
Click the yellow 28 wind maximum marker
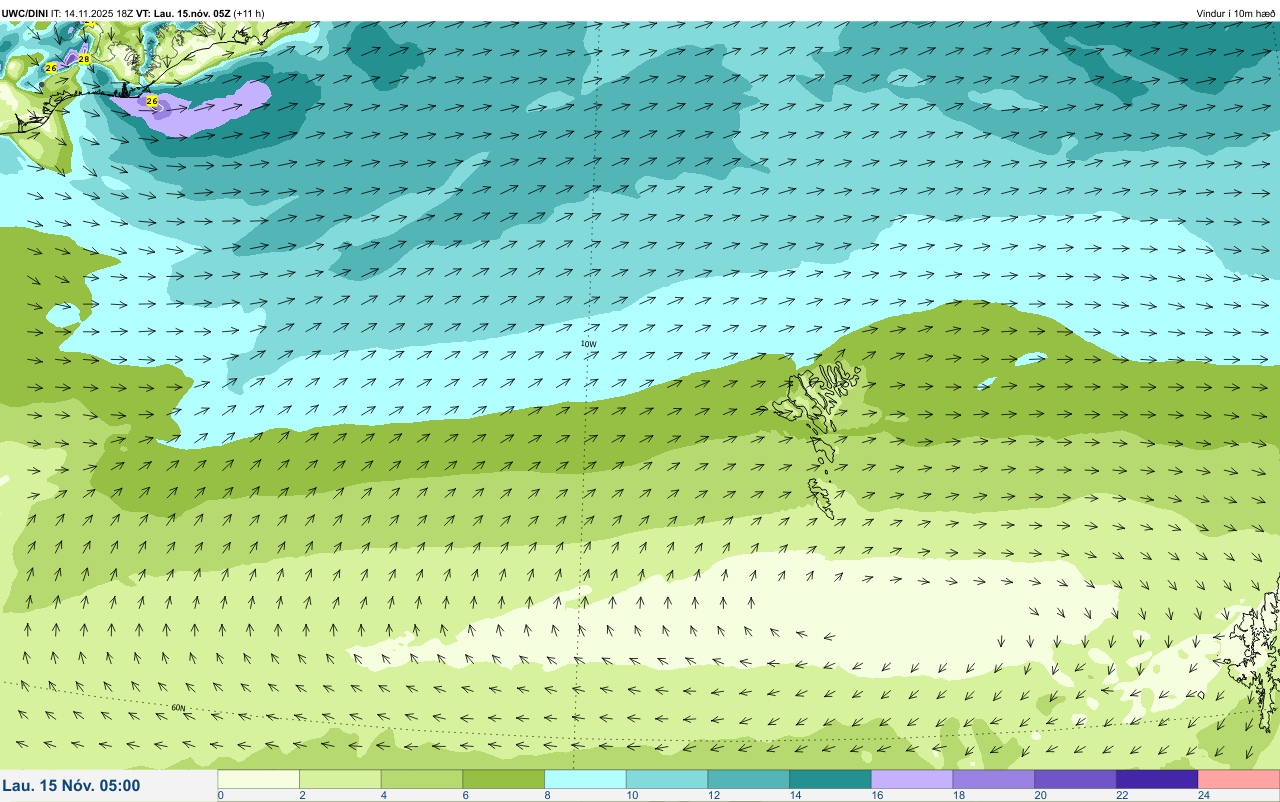(x=84, y=60)
